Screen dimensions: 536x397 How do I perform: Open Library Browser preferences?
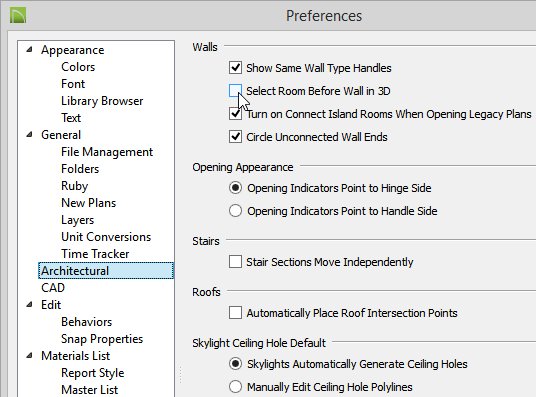(102, 101)
